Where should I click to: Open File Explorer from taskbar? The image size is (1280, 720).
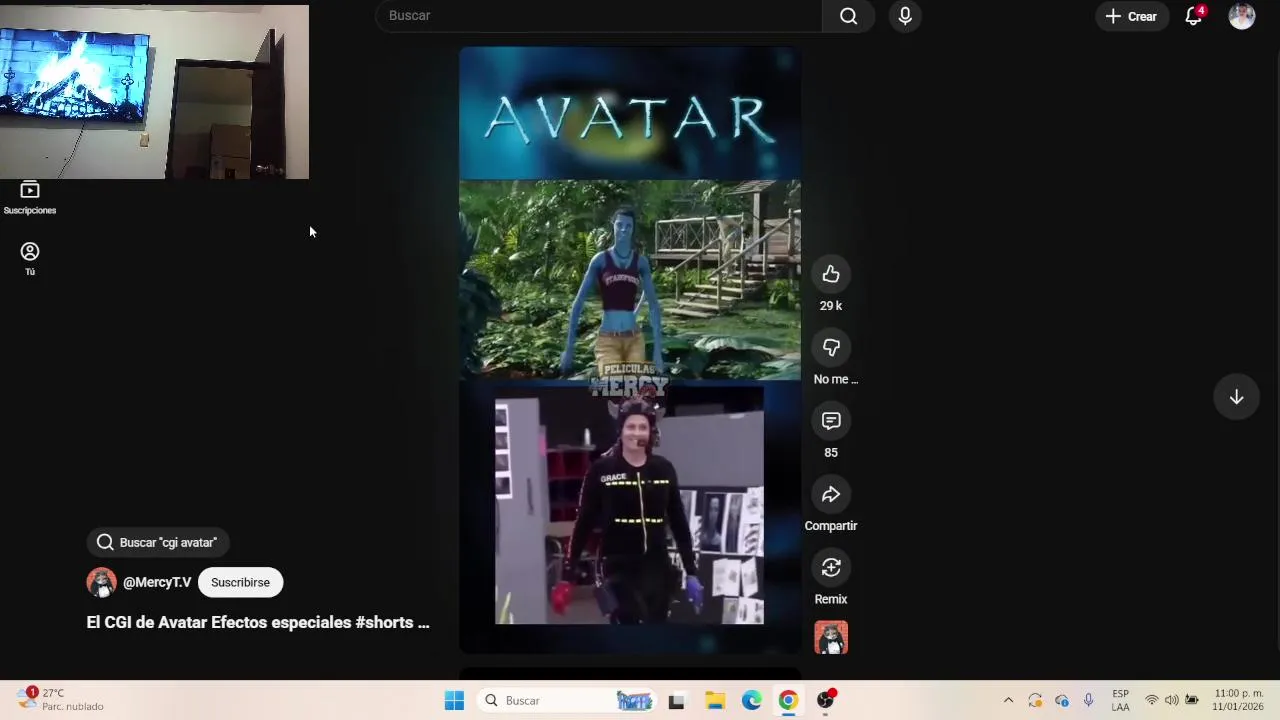714,701
